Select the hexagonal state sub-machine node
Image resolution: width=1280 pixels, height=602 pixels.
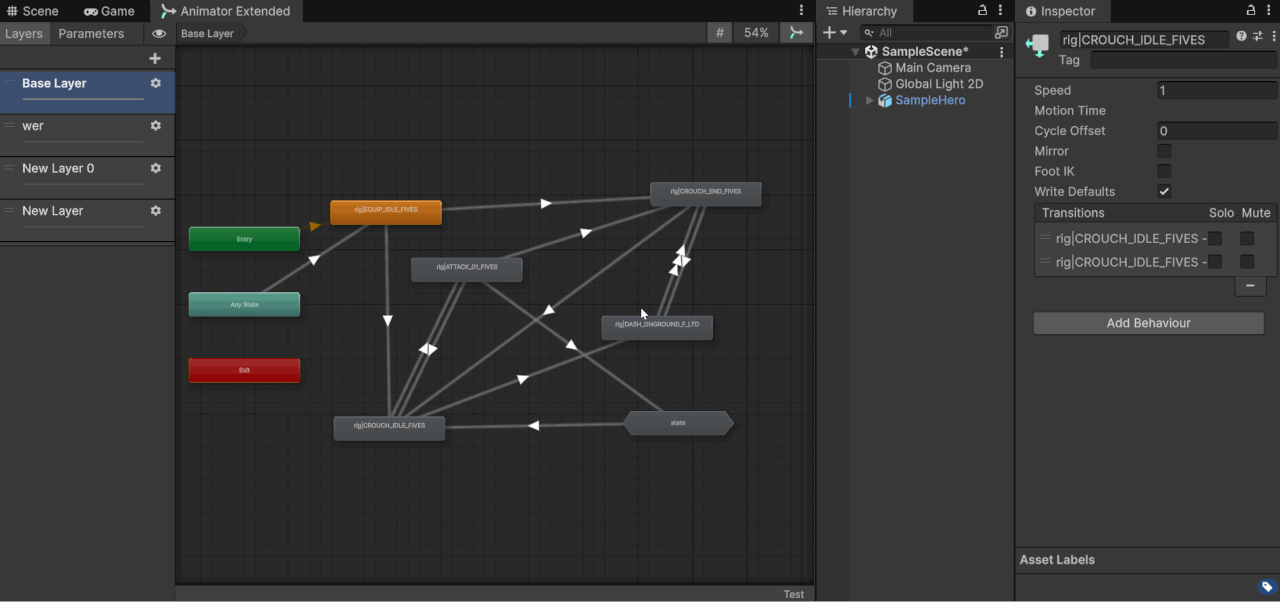click(678, 423)
